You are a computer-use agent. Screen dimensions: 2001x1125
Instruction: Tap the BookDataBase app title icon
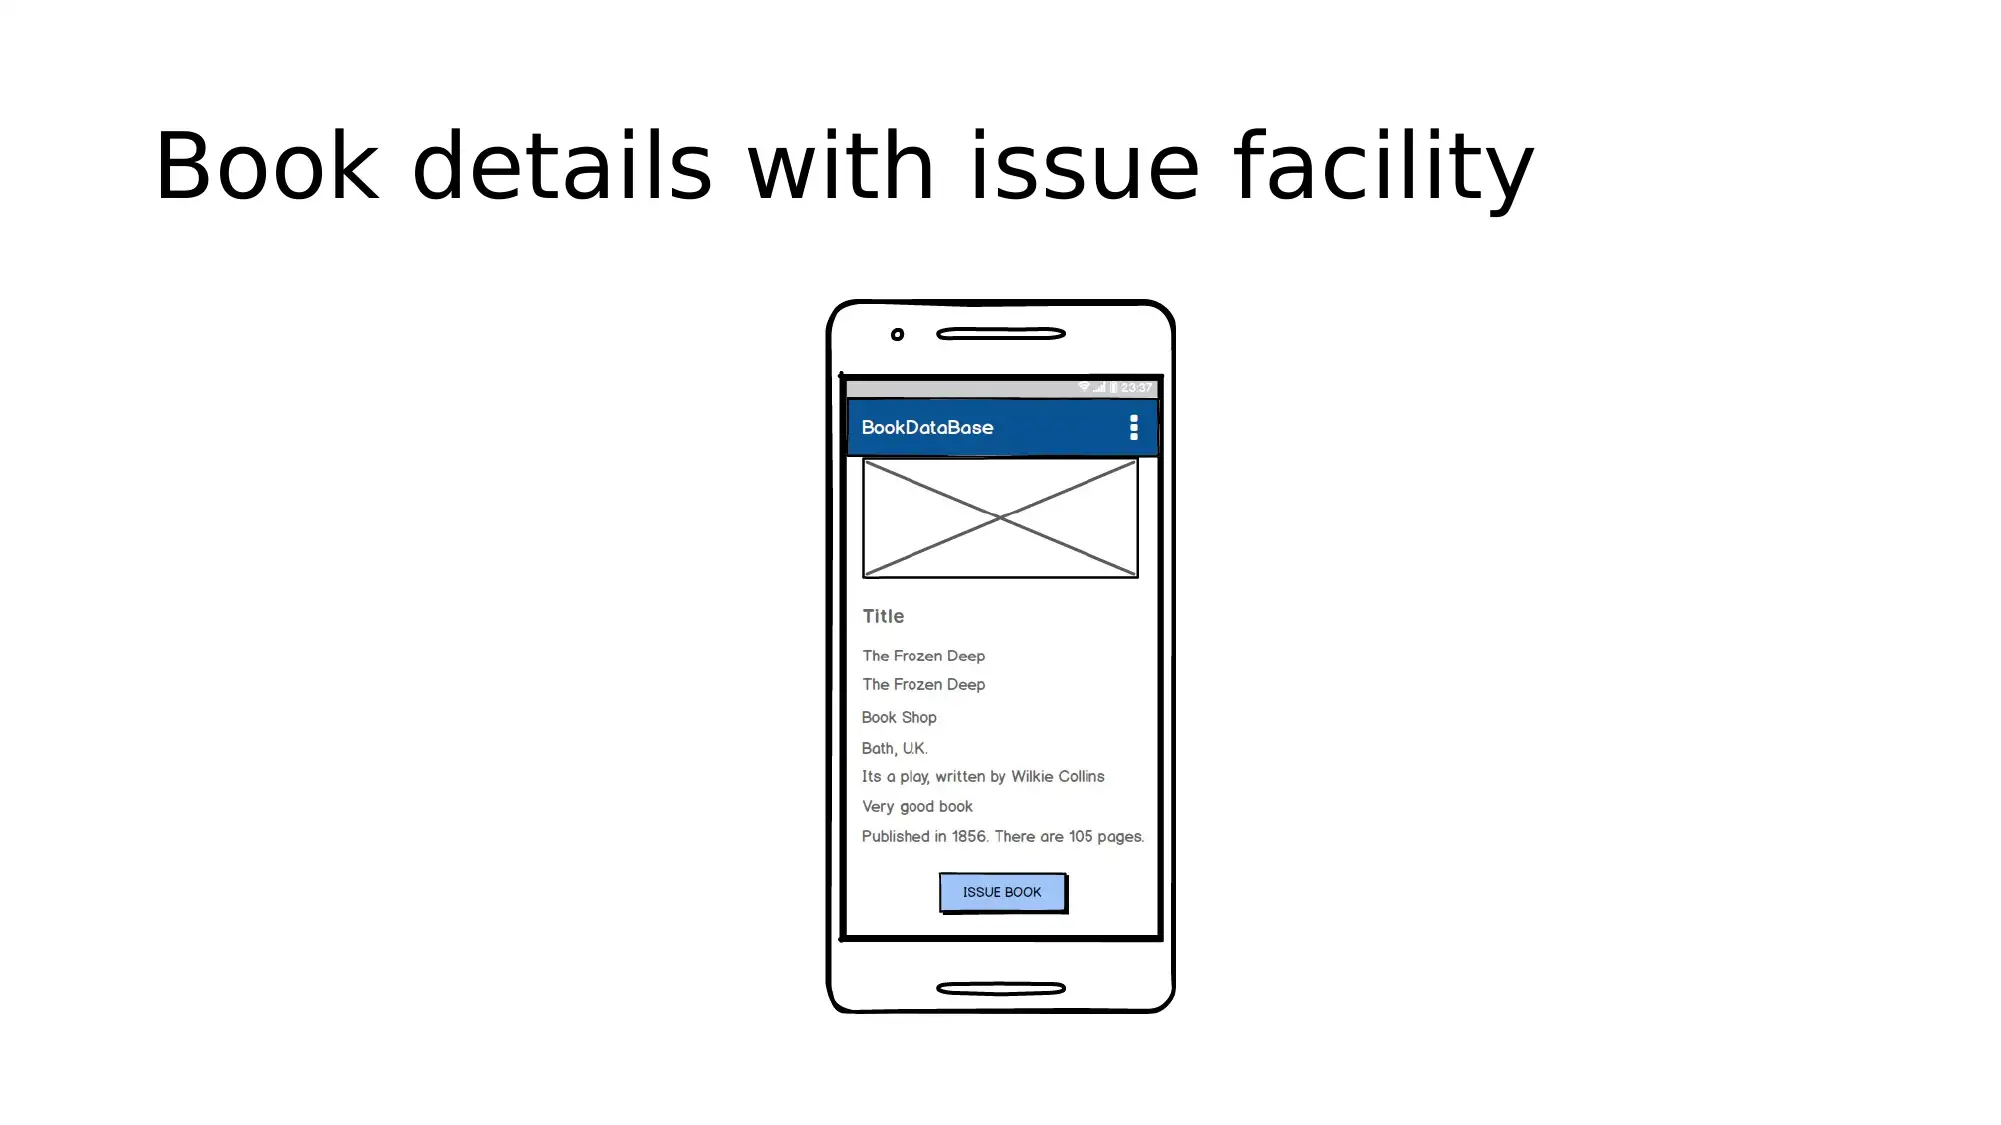[928, 427]
